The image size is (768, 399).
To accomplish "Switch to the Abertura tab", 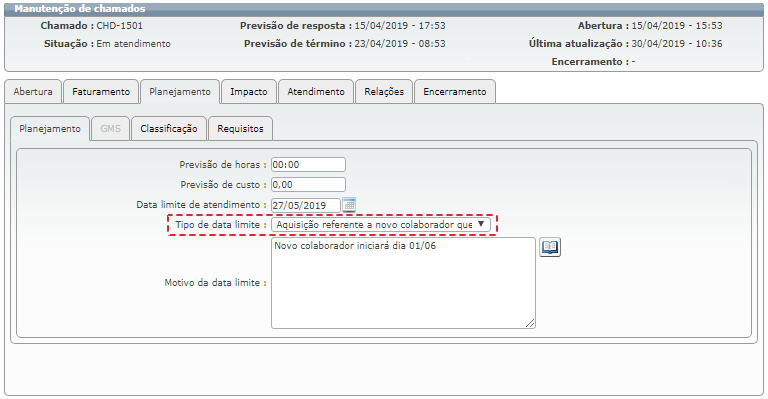I will click(33, 92).
